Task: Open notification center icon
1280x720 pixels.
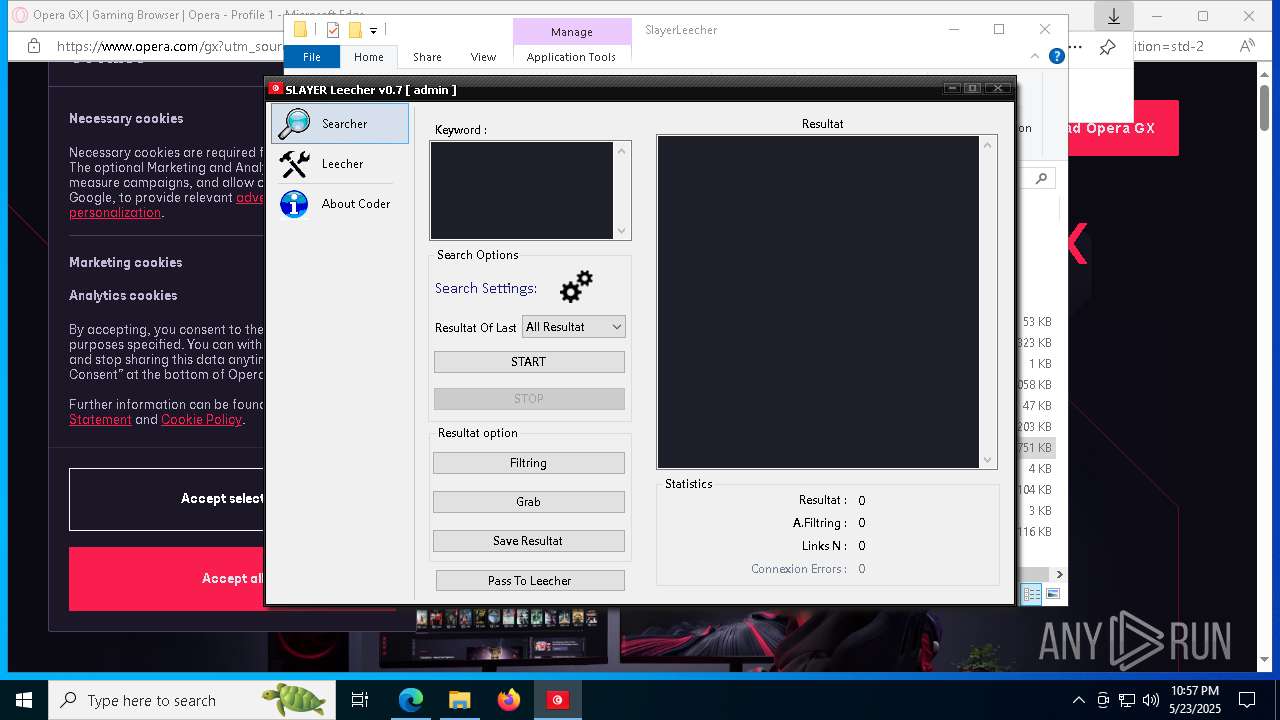Action: pos(1247,700)
